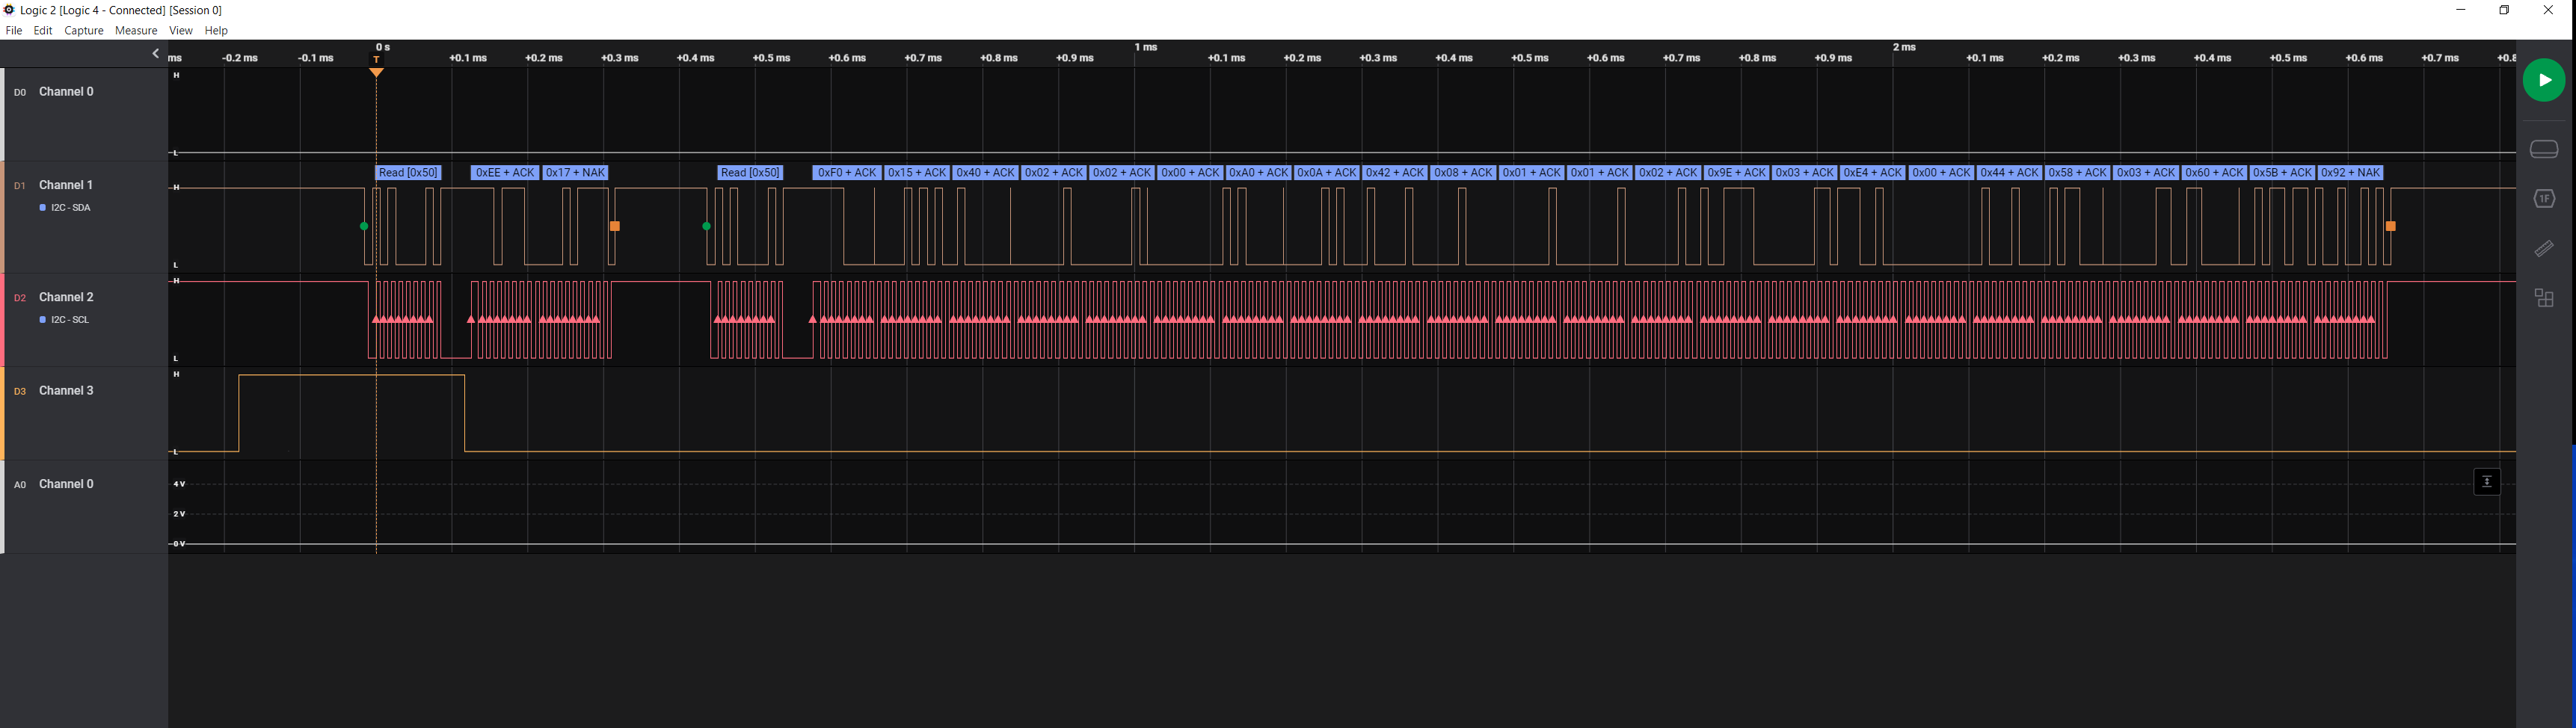This screenshot has height=728, width=2576.
Task: Select the I2C - SCL analyzer tag
Action: coord(65,320)
